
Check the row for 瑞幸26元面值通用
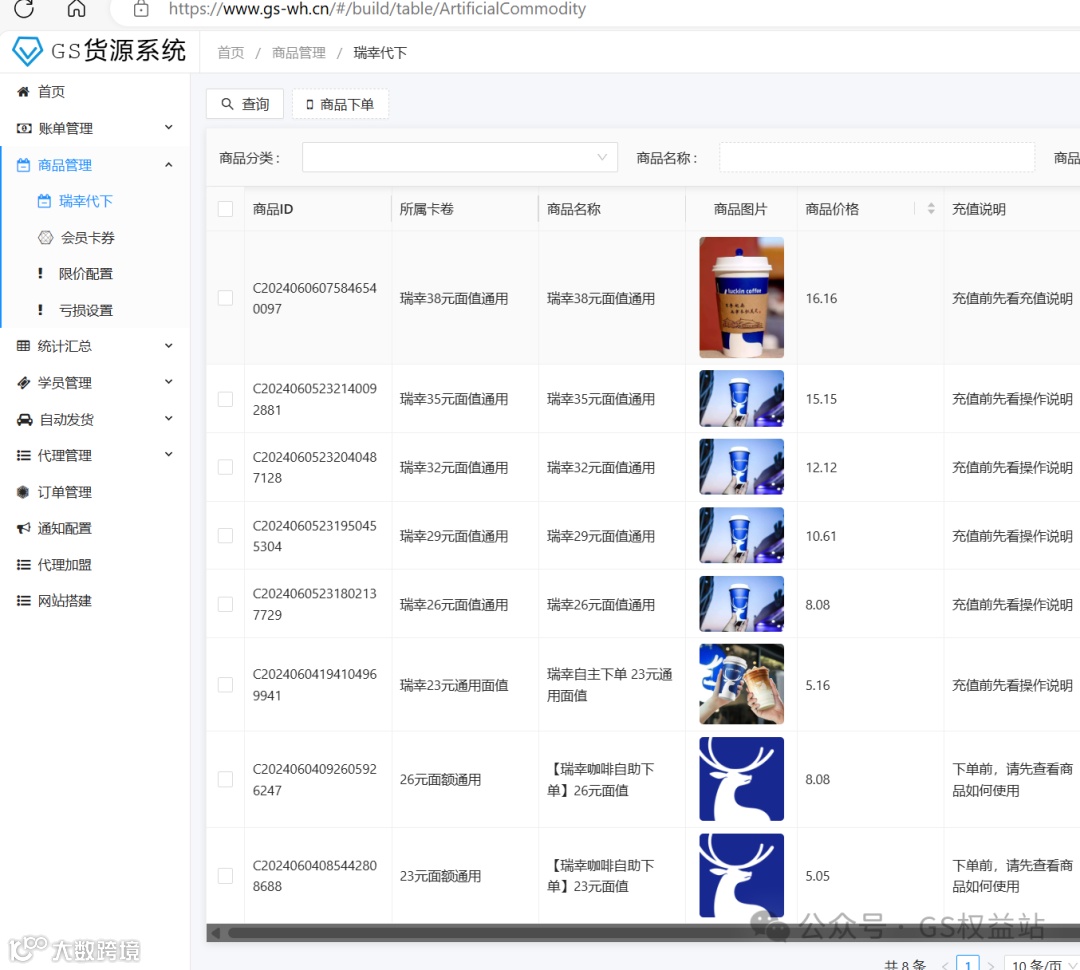click(225, 604)
